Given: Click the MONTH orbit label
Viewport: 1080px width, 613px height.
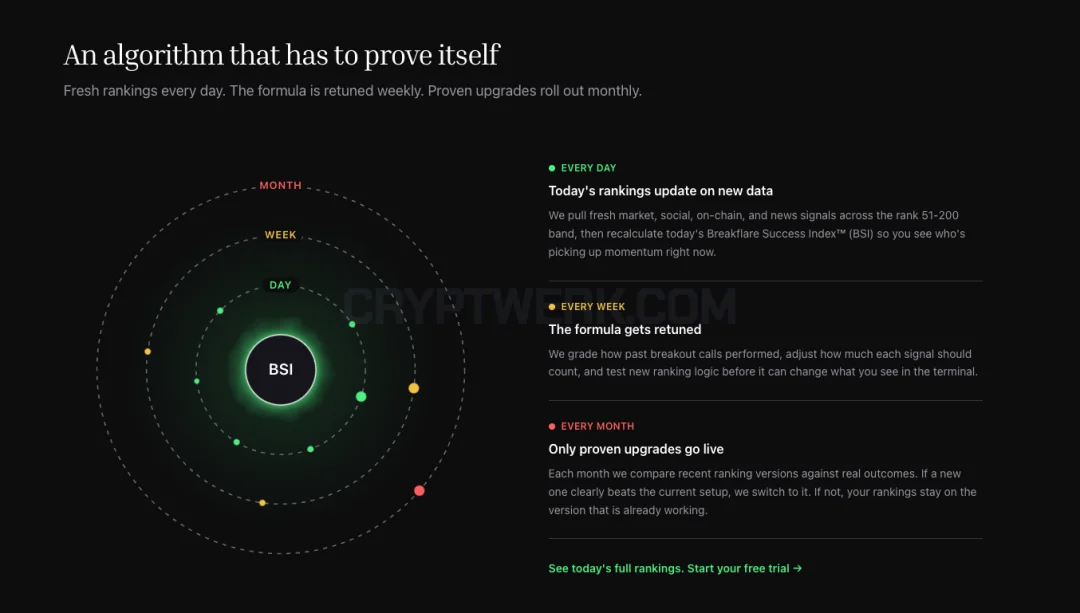Looking at the screenshot, I should click(280, 185).
